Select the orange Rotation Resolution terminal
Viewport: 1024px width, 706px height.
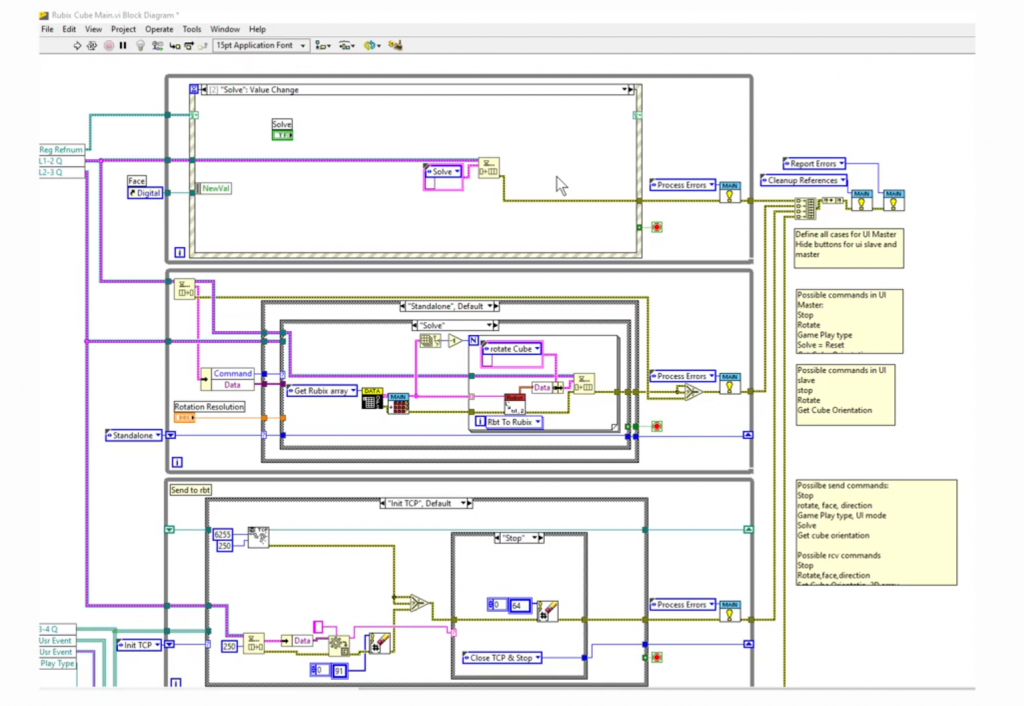tap(184, 418)
